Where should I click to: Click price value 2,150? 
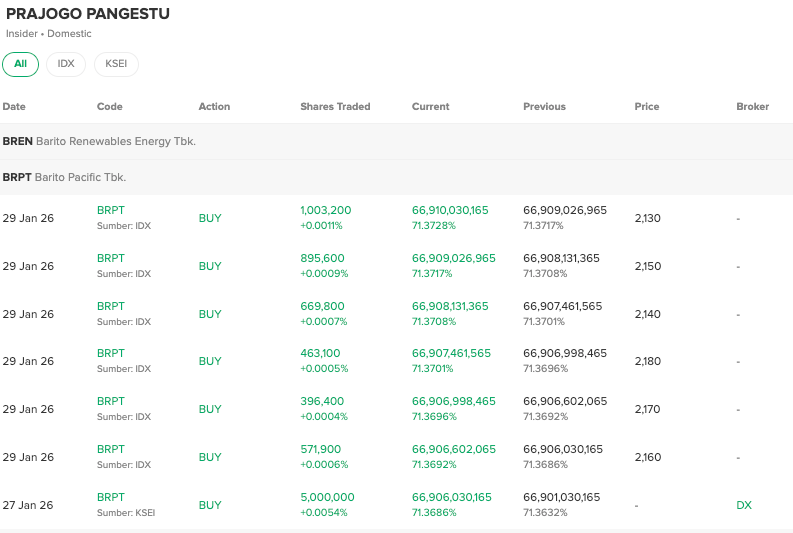[x=648, y=266]
